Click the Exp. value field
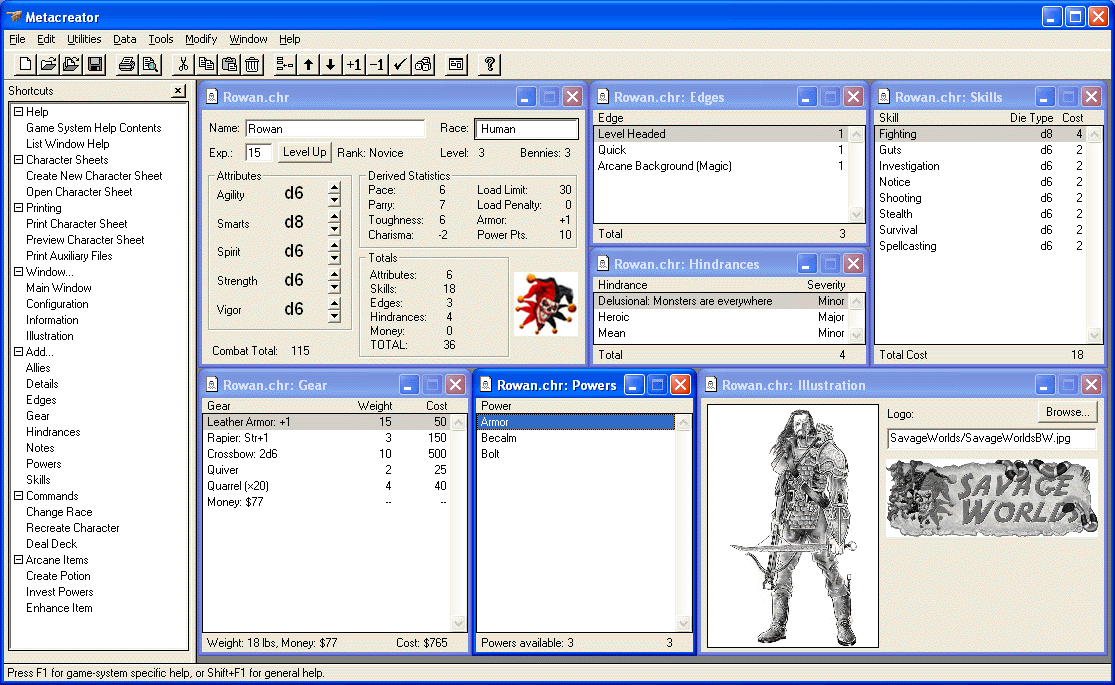The width and height of the screenshot is (1115, 685). [x=258, y=152]
